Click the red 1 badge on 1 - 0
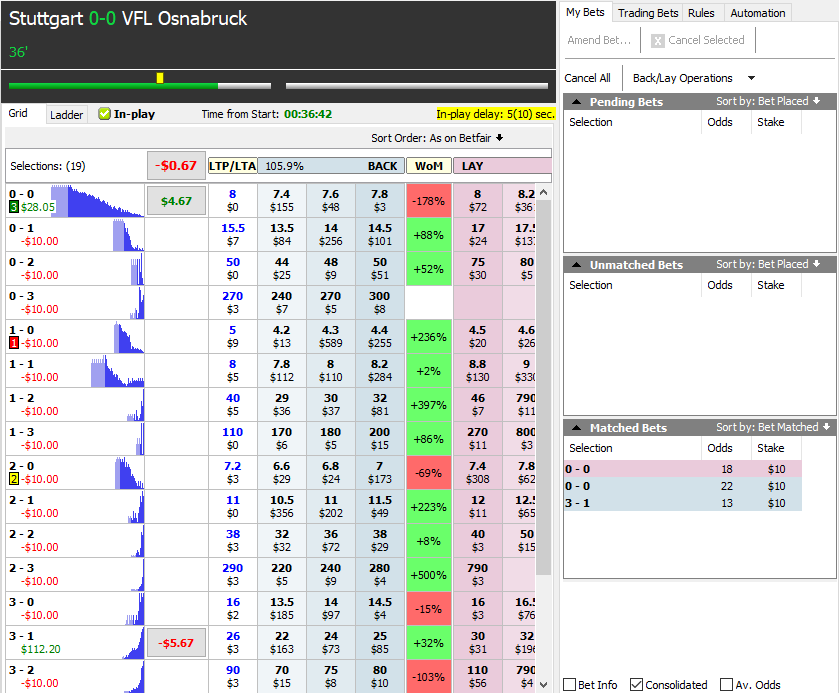This screenshot has height=693, width=839. [14, 343]
